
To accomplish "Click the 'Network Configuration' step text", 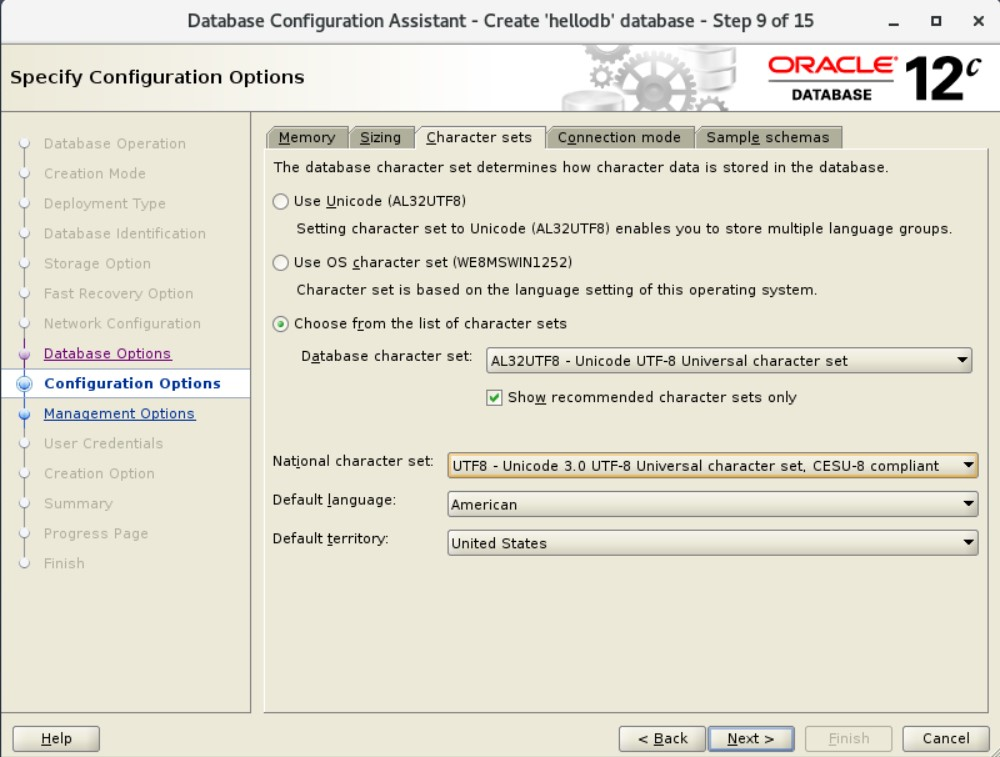I will [x=122, y=323].
